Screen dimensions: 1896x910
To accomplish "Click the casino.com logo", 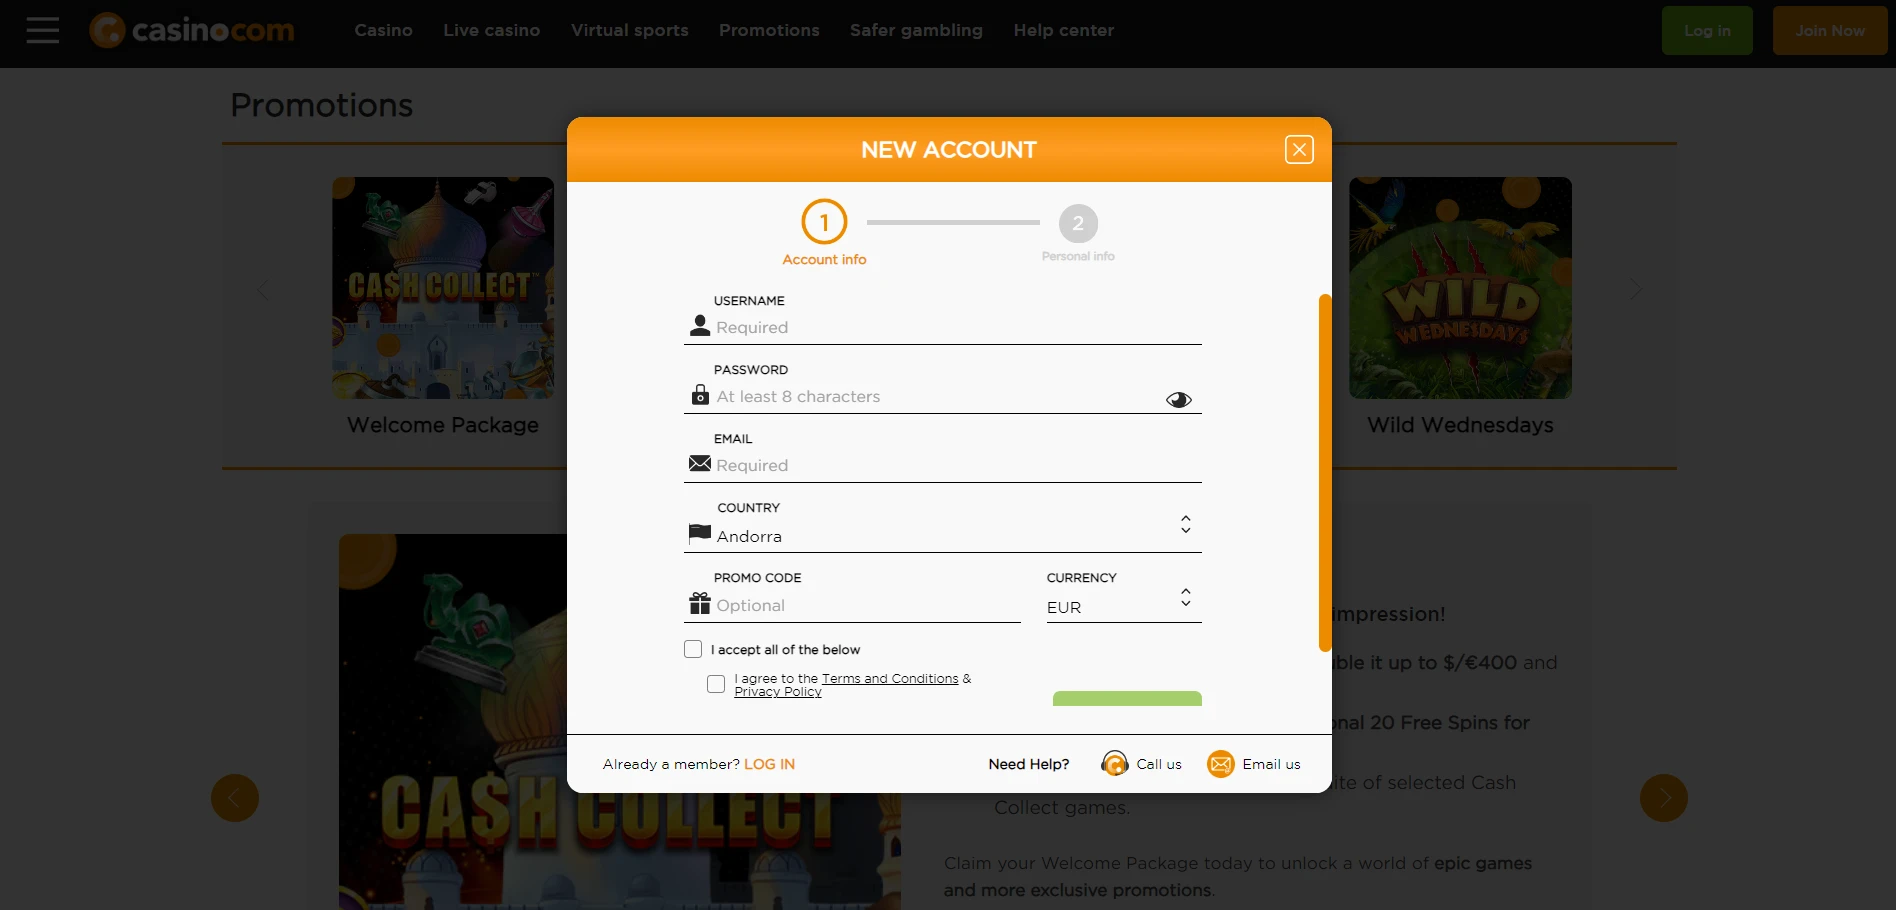I will [x=192, y=30].
